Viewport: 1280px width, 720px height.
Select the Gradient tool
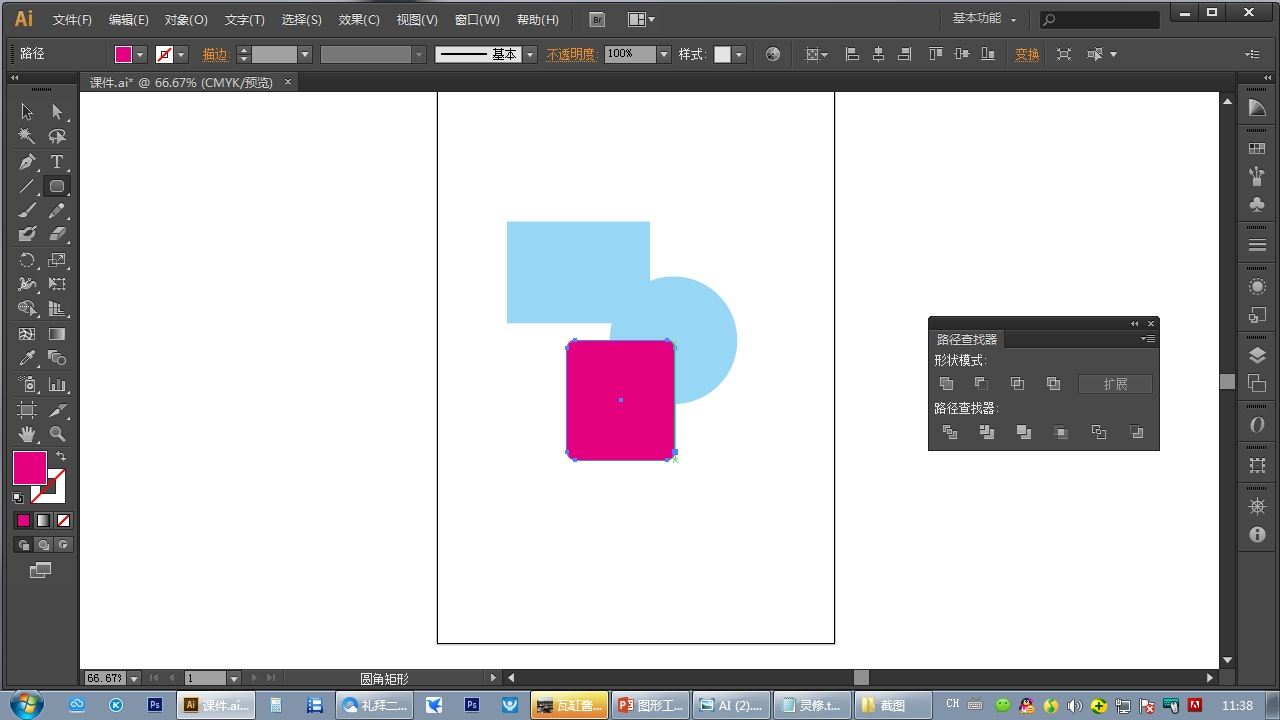[57, 335]
